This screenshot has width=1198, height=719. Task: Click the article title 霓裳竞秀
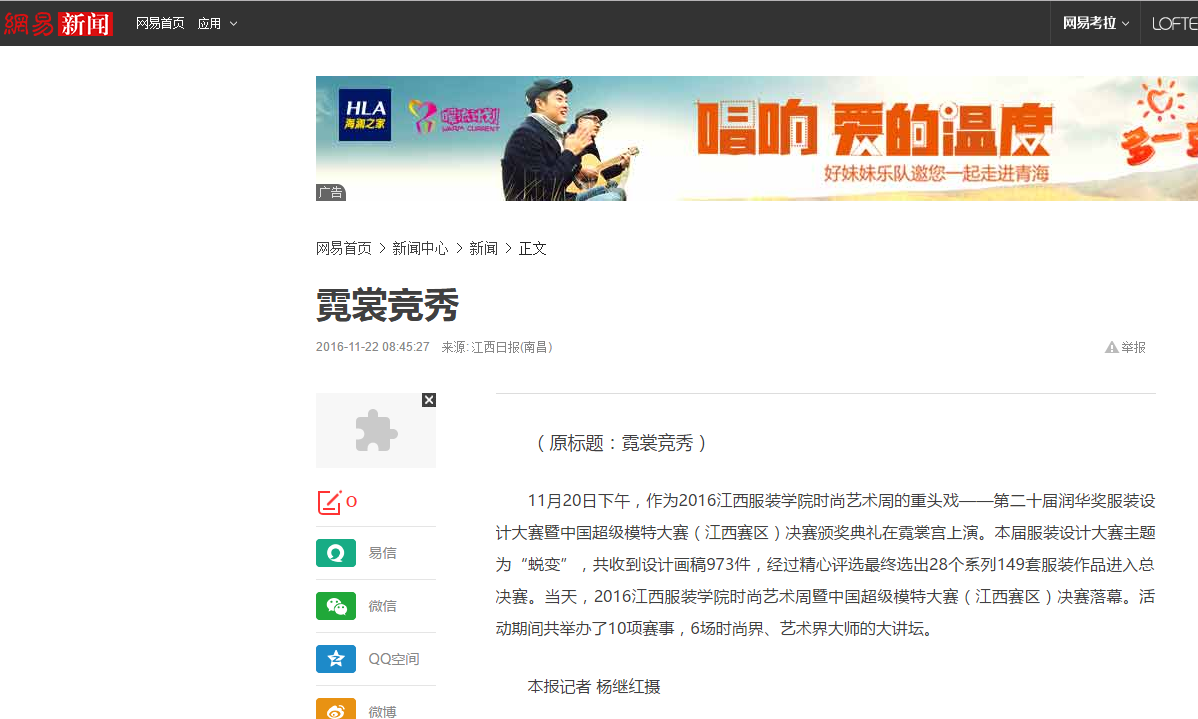point(387,305)
